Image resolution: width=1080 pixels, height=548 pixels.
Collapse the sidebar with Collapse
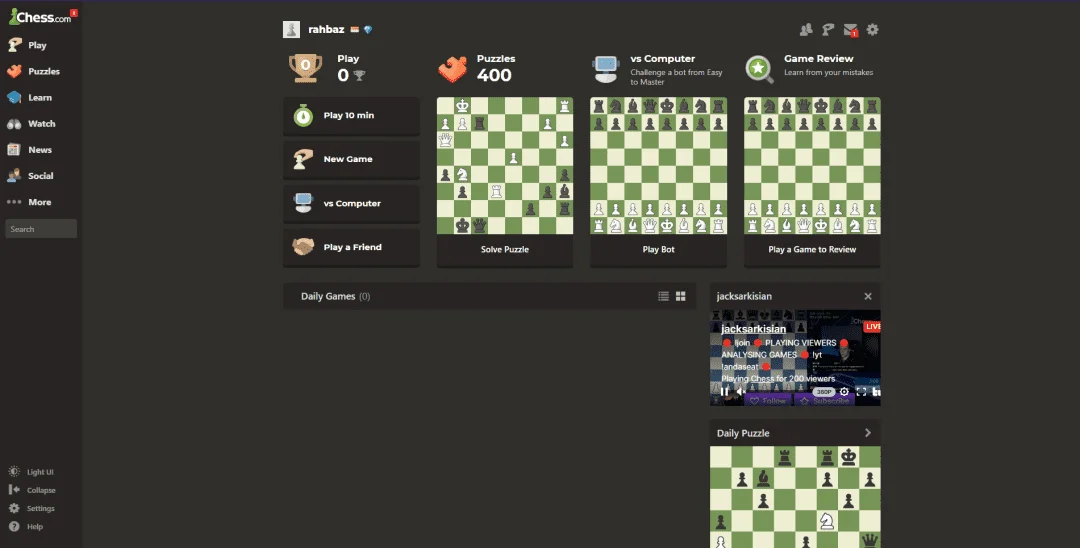32,490
